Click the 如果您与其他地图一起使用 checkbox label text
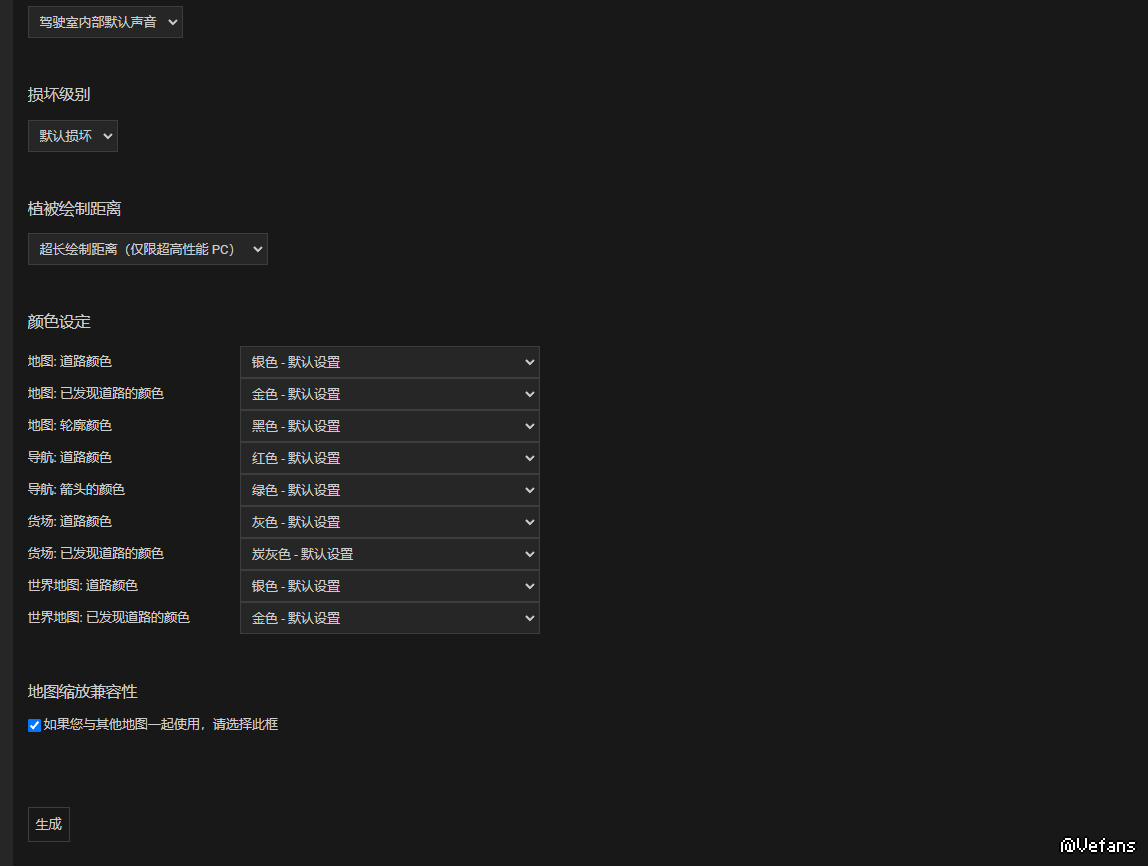This screenshot has height=866, width=1148. [160, 724]
